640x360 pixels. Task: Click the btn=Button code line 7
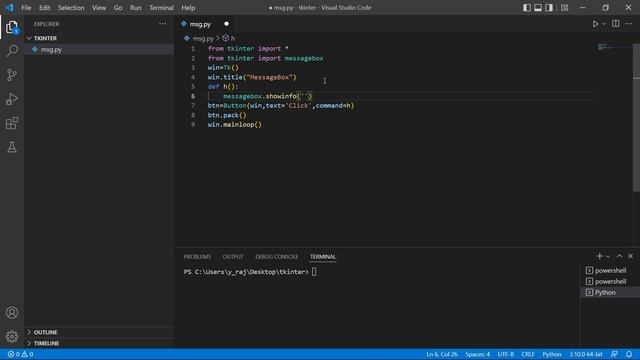tap(281, 106)
